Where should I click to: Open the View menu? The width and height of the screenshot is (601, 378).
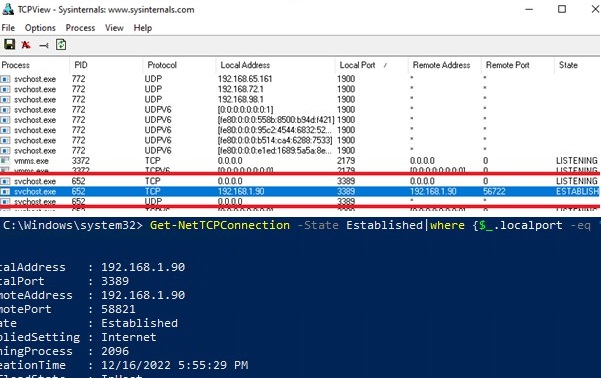point(114,28)
